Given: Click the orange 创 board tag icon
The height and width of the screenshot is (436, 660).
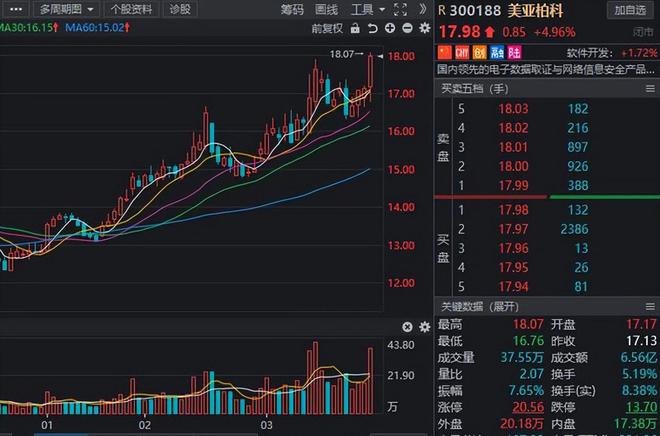Looking at the screenshot, I should click(479, 52).
